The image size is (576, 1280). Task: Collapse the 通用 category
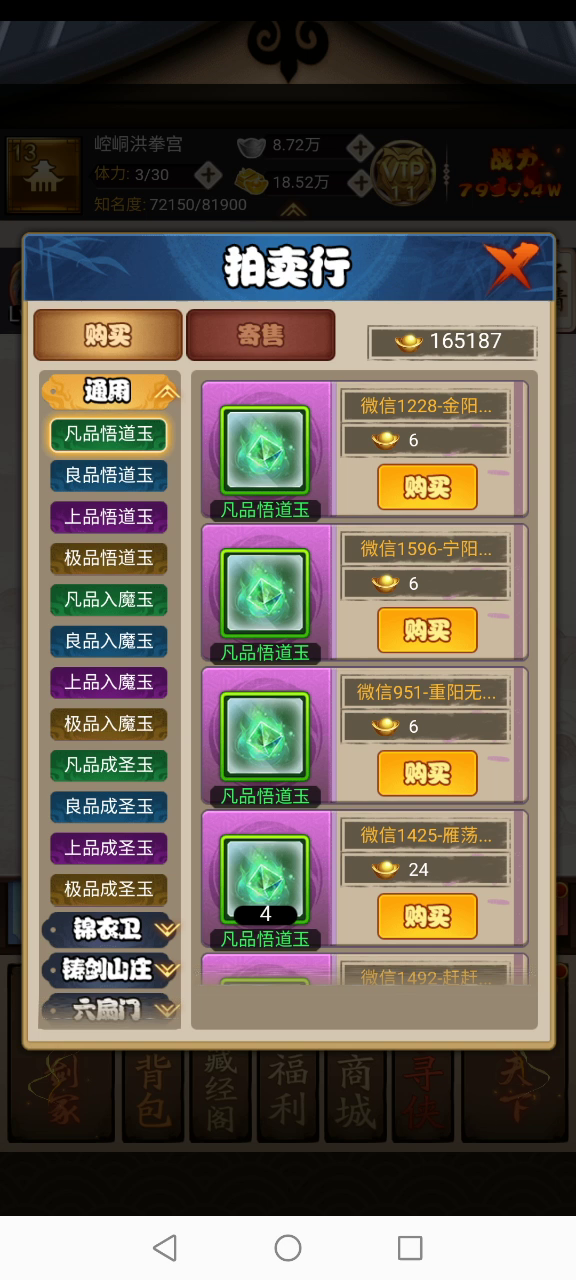tap(110, 391)
